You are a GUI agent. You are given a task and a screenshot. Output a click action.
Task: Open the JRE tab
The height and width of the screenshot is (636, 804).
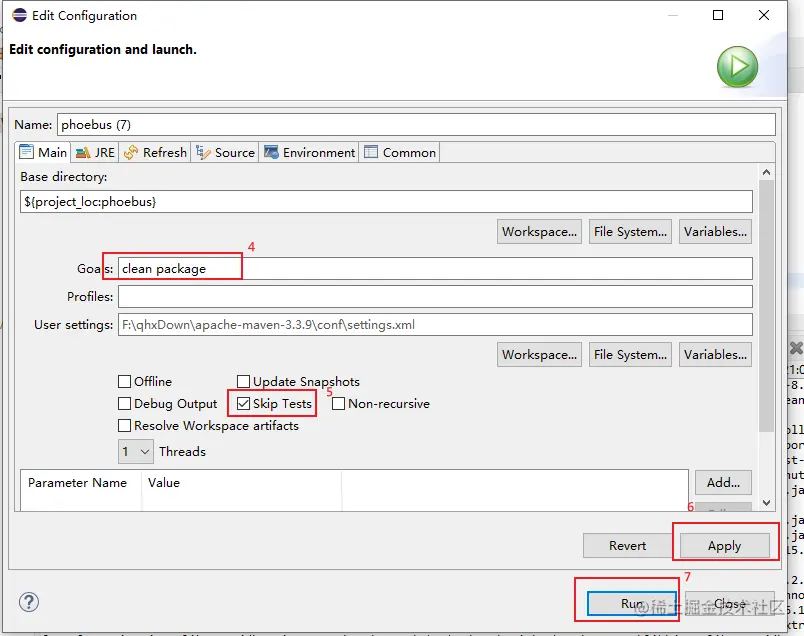(x=95, y=152)
